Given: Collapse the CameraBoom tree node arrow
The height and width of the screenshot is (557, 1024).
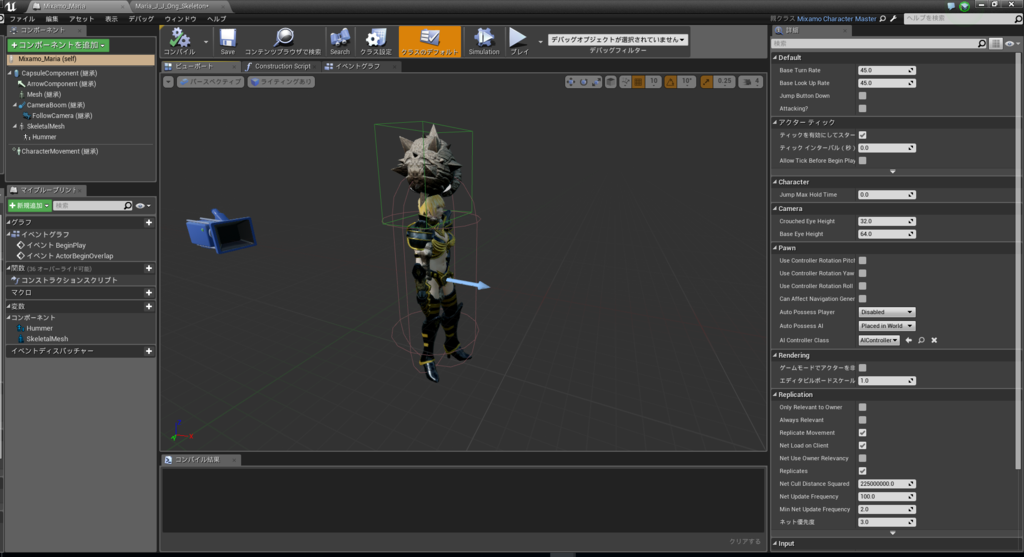Looking at the screenshot, I should click(x=15, y=105).
